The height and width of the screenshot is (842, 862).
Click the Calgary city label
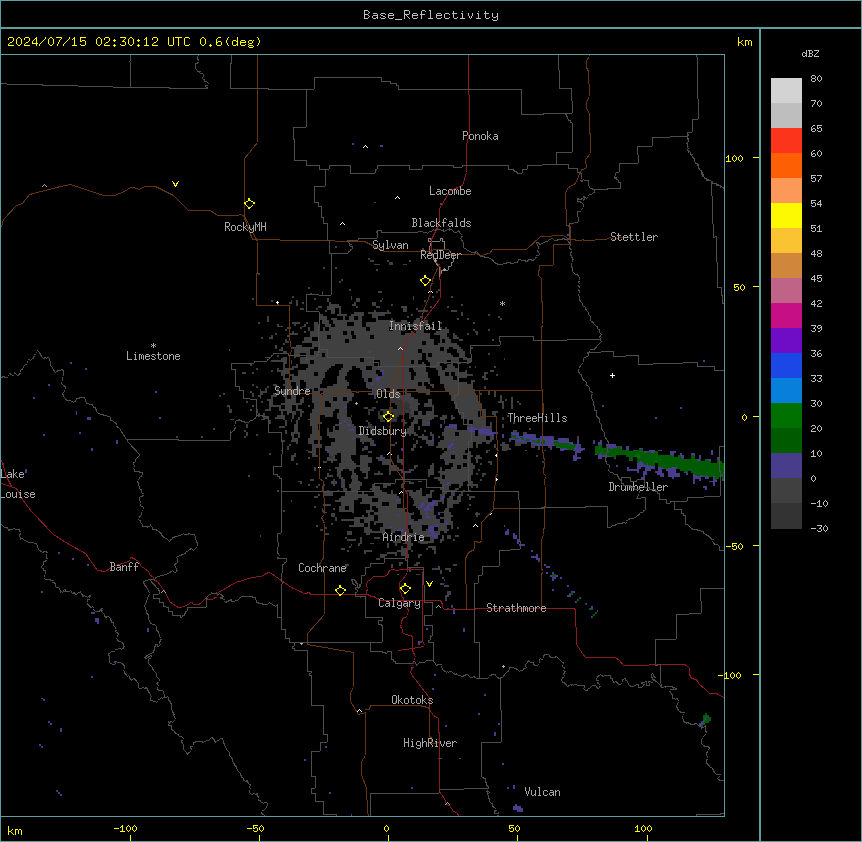click(x=400, y=603)
